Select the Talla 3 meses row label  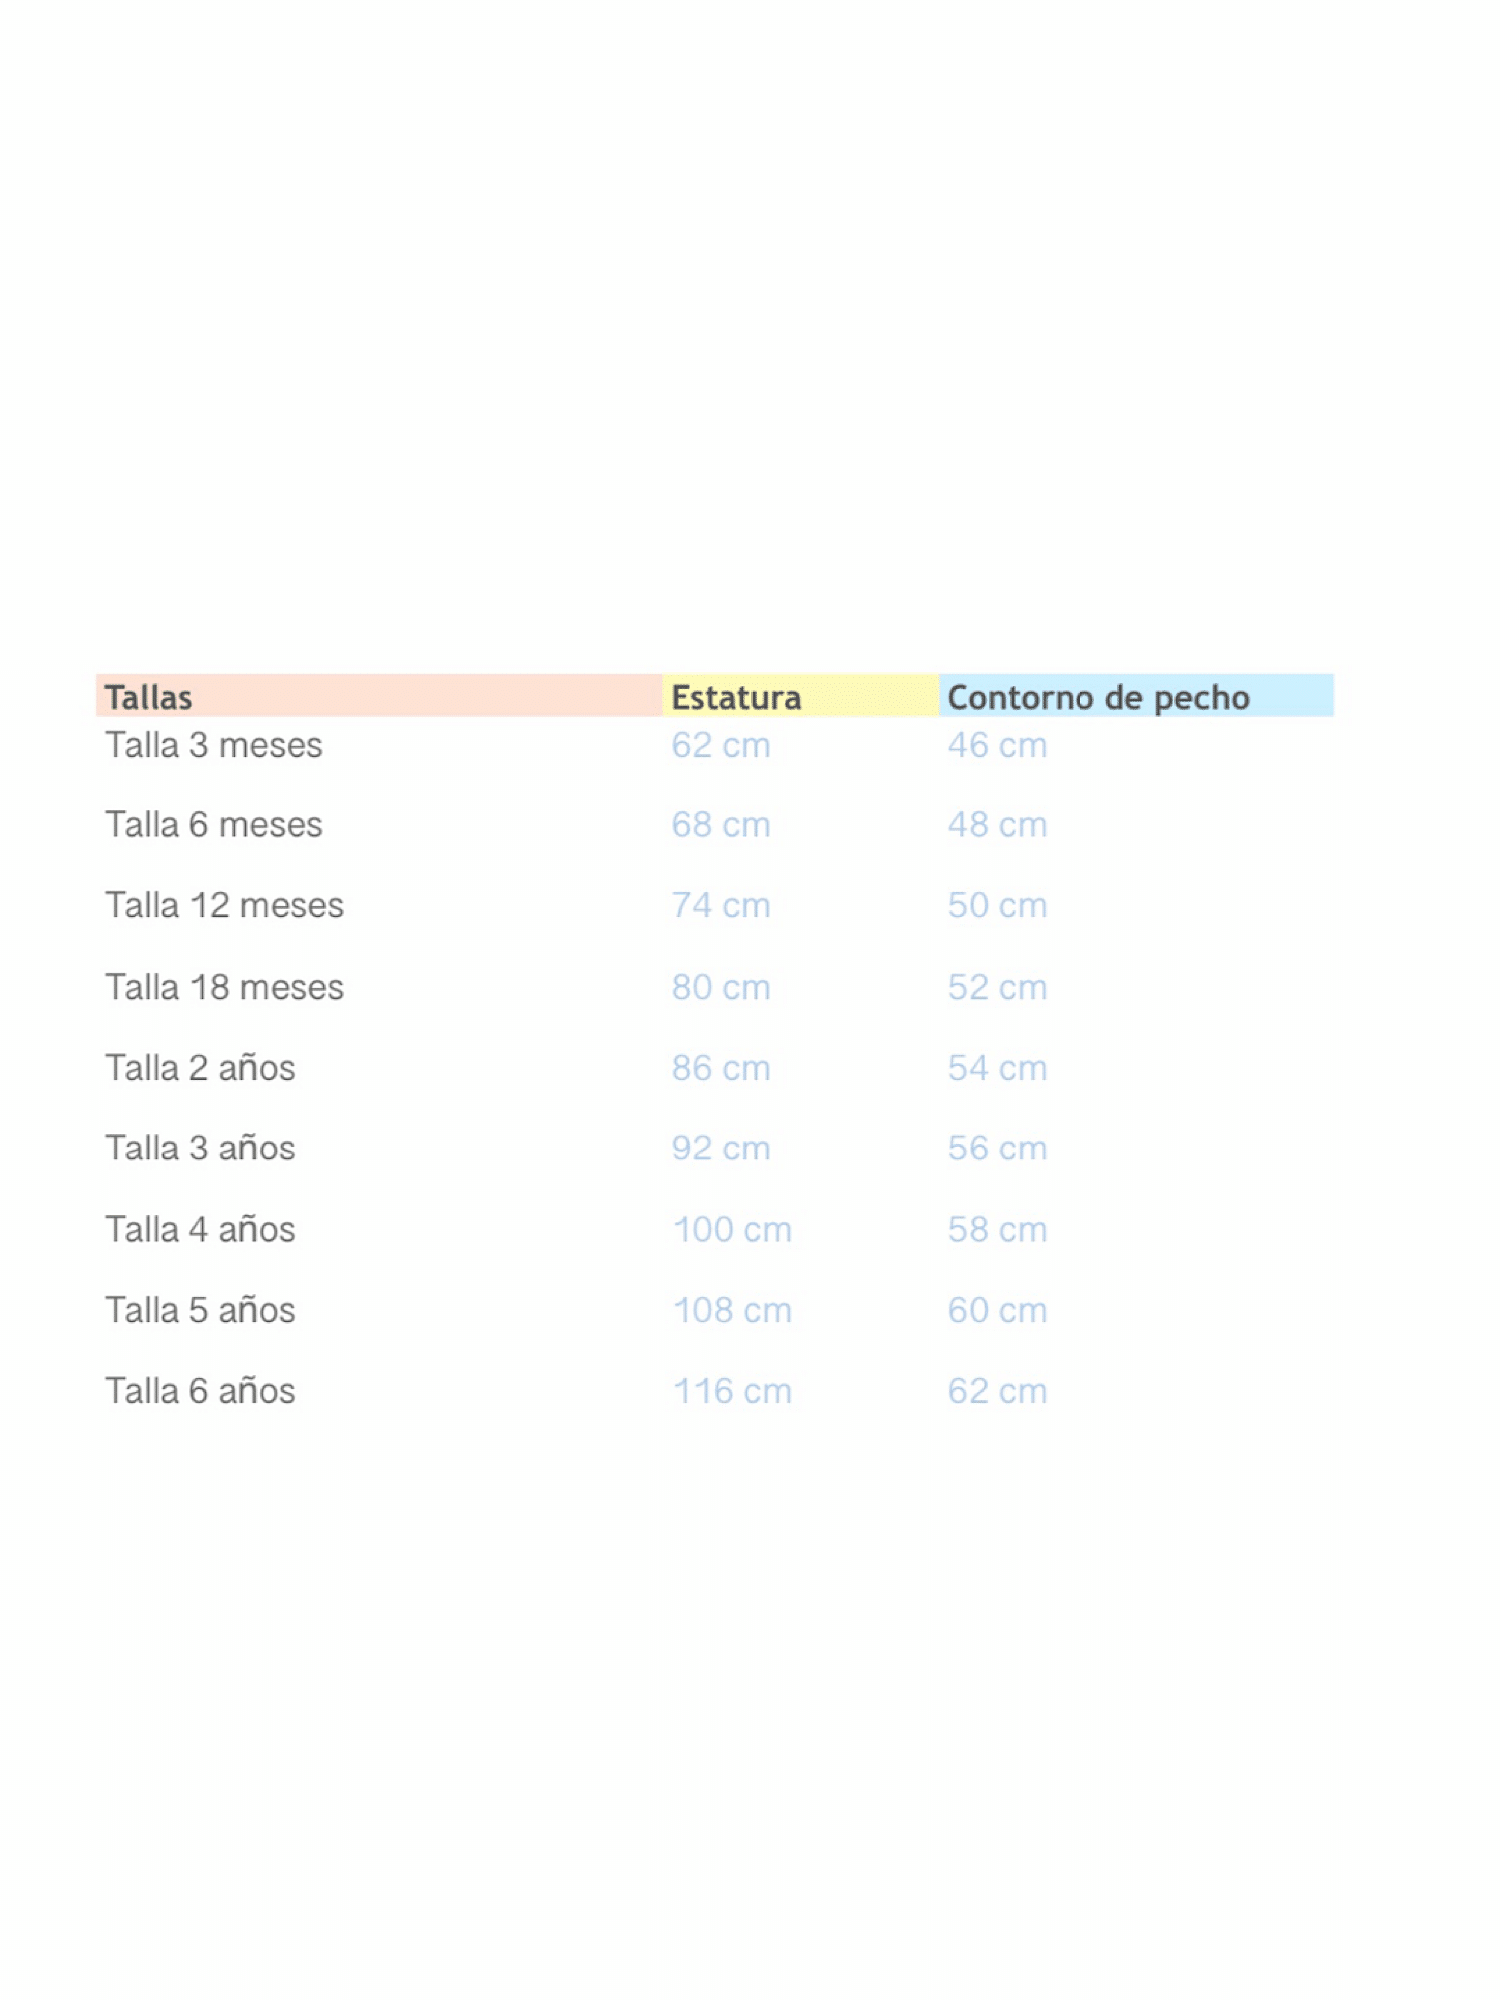(x=214, y=746)
